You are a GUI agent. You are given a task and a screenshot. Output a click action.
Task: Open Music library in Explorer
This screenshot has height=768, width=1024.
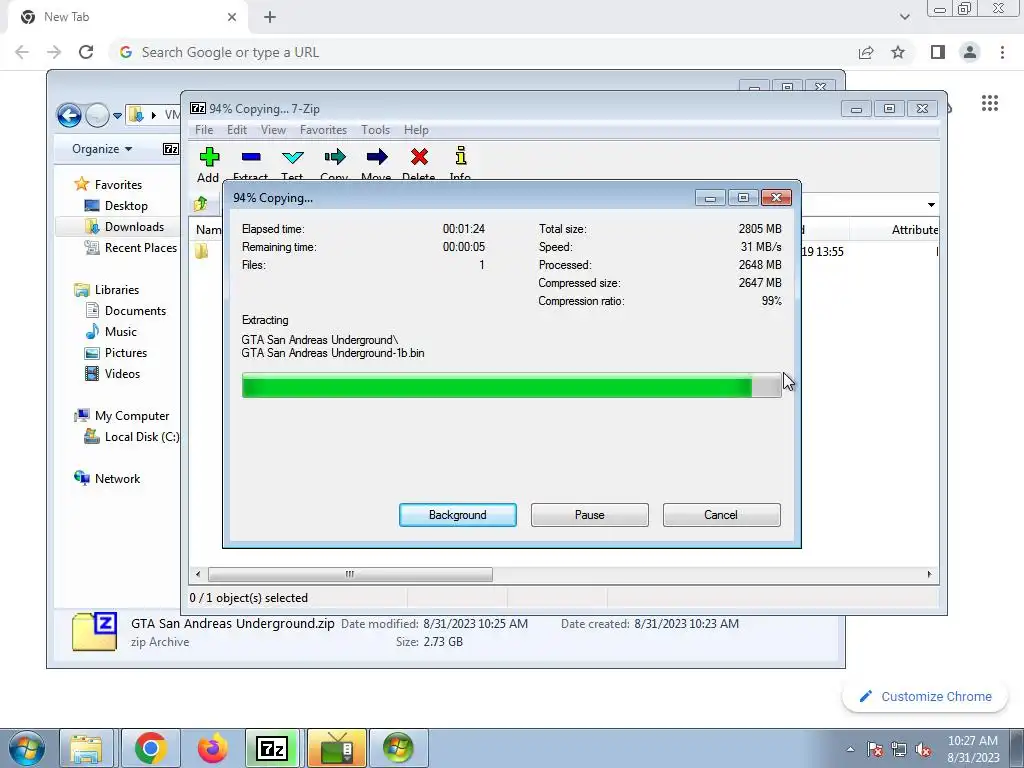coord(121,332)
